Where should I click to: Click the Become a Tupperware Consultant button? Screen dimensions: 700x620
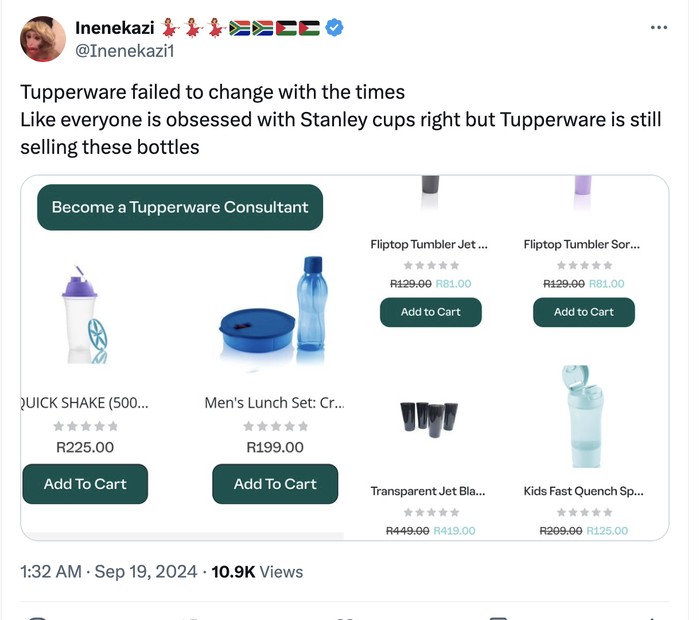tap(180, 207)
